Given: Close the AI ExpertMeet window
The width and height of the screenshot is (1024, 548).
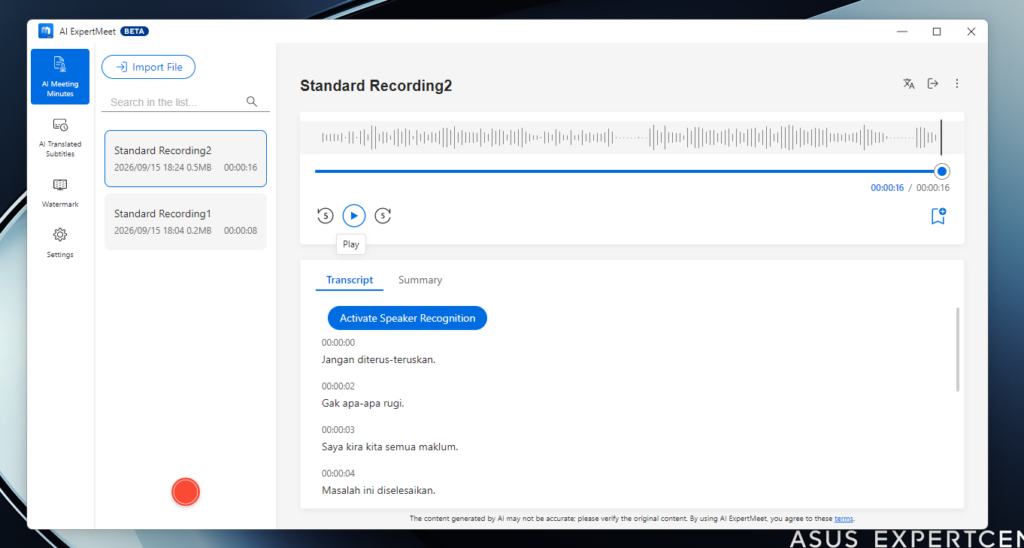Looking at the screenshot, I should point(971,31).
